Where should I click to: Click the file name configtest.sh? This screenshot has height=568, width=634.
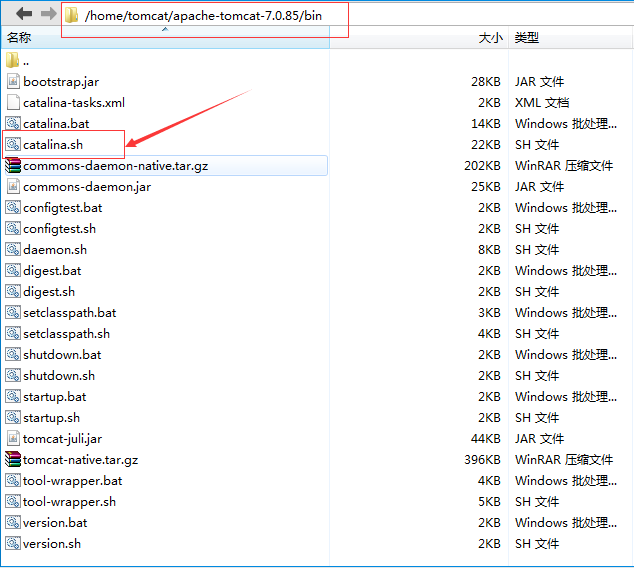(59, 229)
